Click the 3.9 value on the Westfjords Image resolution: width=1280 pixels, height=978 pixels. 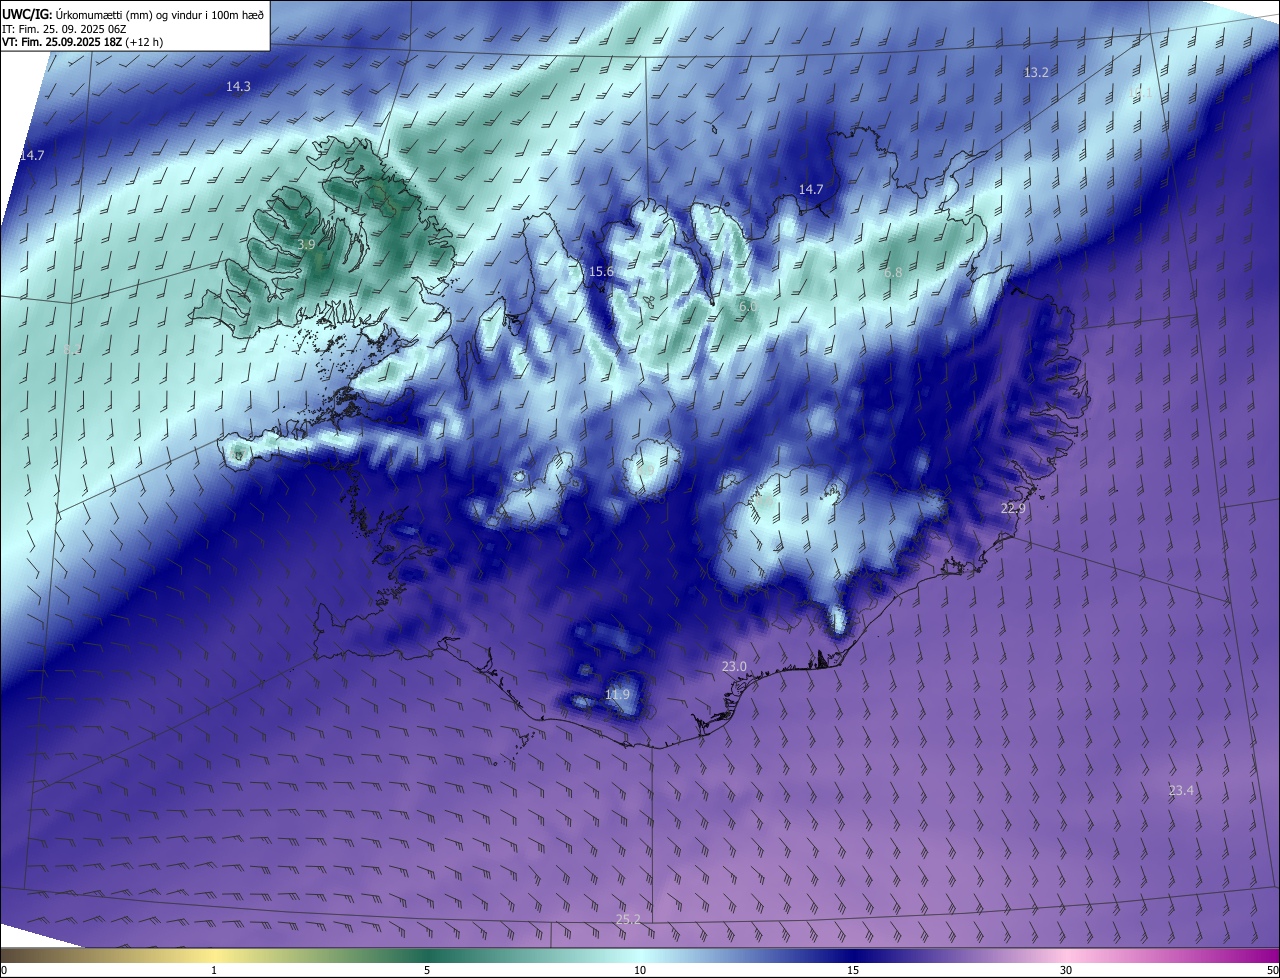(307, 244)
